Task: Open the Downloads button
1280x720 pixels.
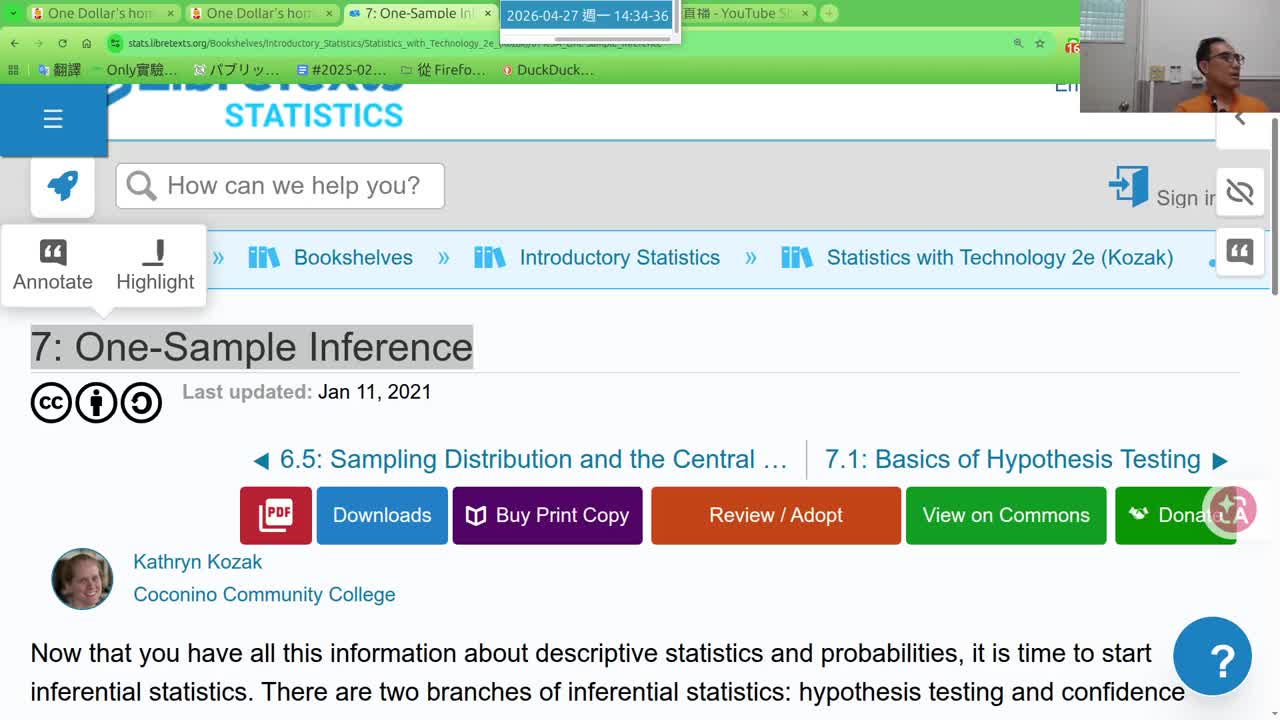Action: click(x=382, y=515)
